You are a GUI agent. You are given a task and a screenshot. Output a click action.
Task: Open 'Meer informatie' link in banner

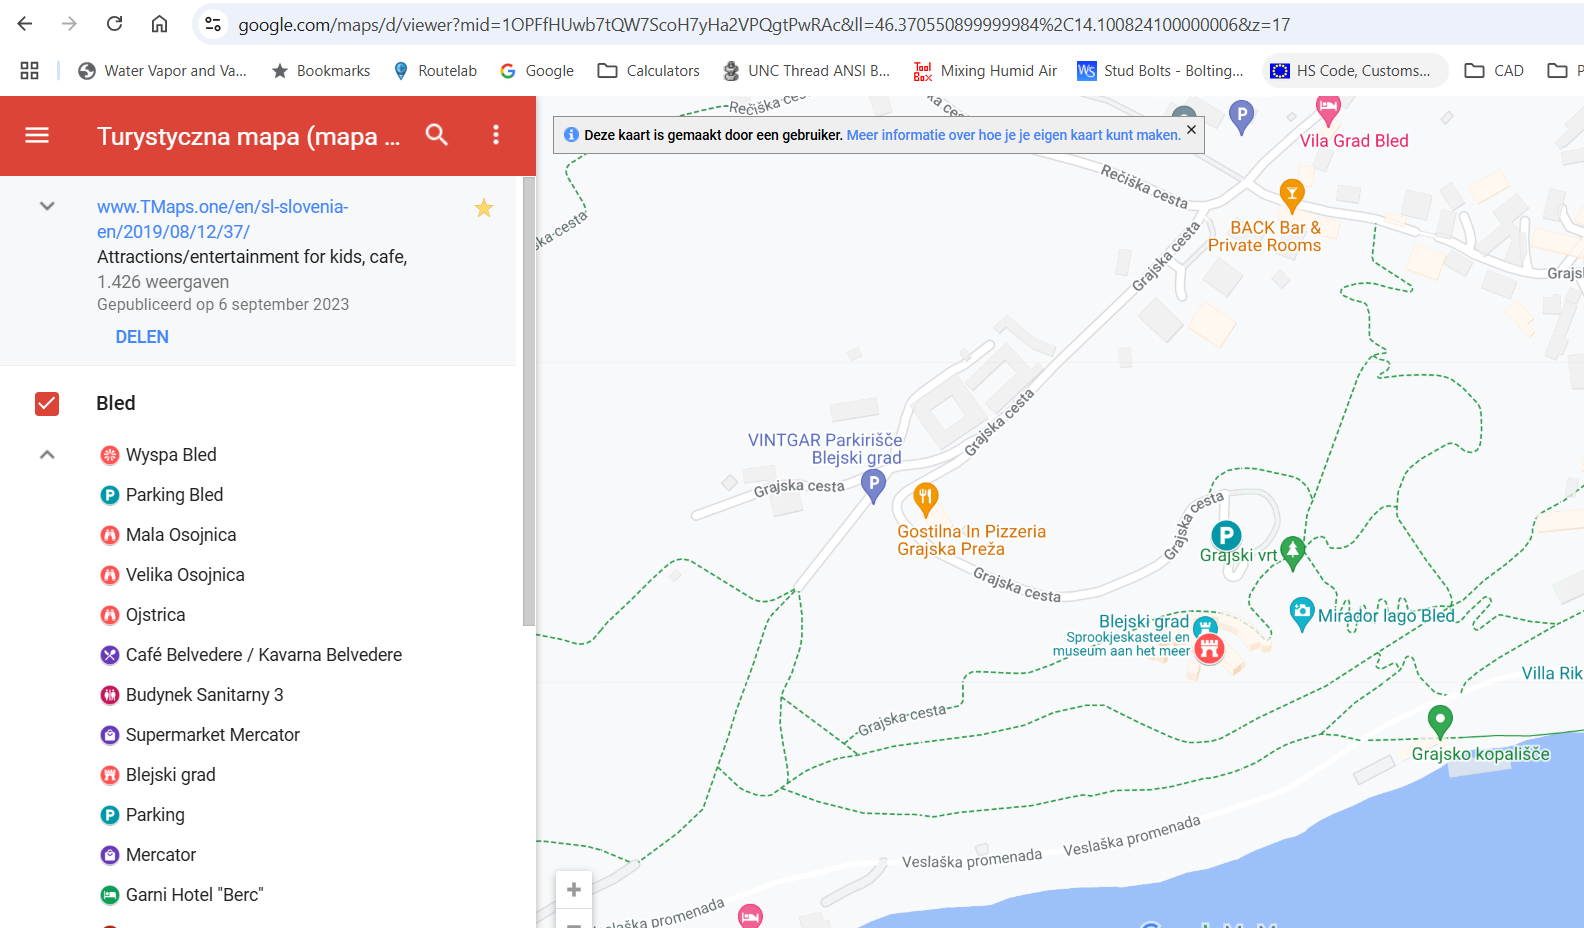tap(1013, 135)
